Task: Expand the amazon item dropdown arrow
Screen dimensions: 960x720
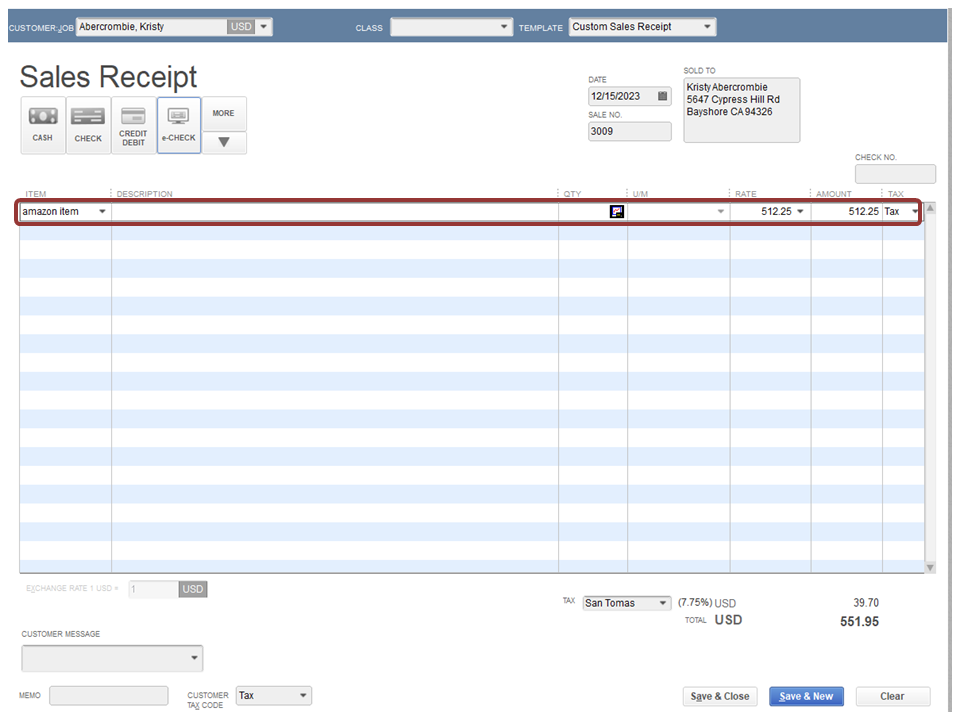Action: [102, 211]
